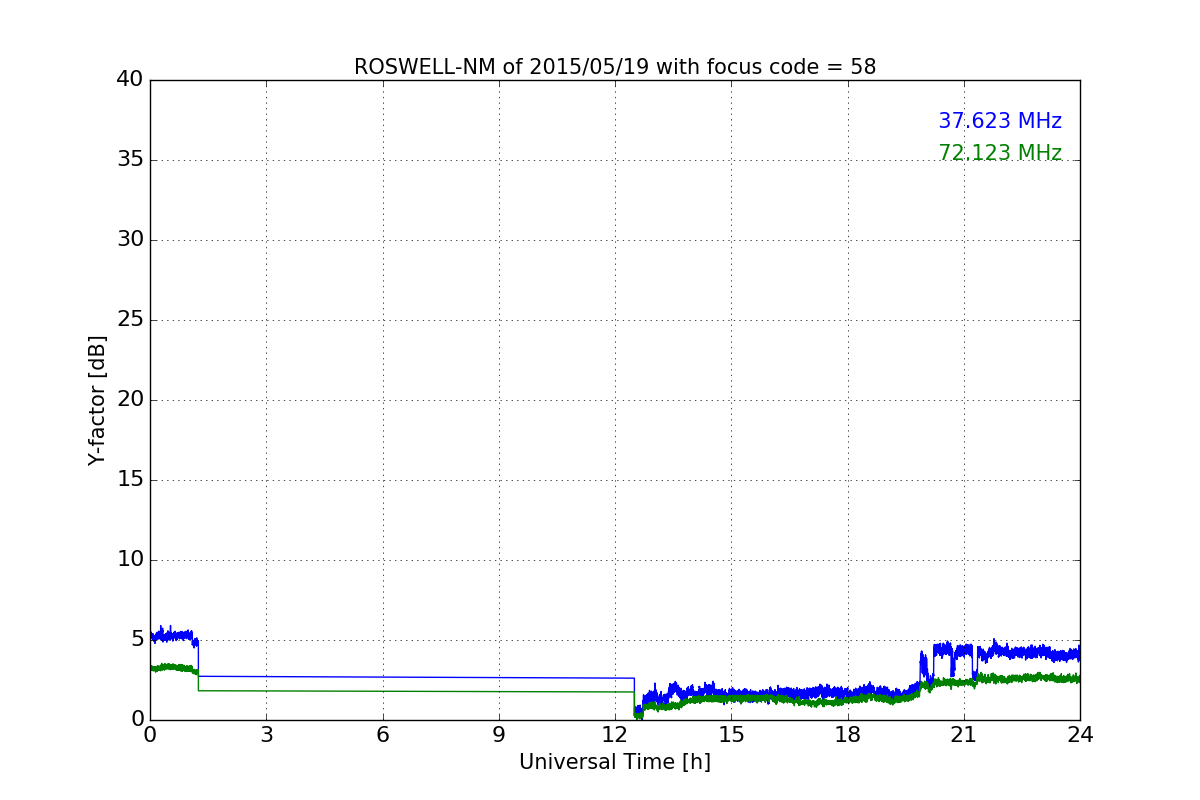Click the x-axis tick label 18
The image size is (1200, 800).
(848, 734)
